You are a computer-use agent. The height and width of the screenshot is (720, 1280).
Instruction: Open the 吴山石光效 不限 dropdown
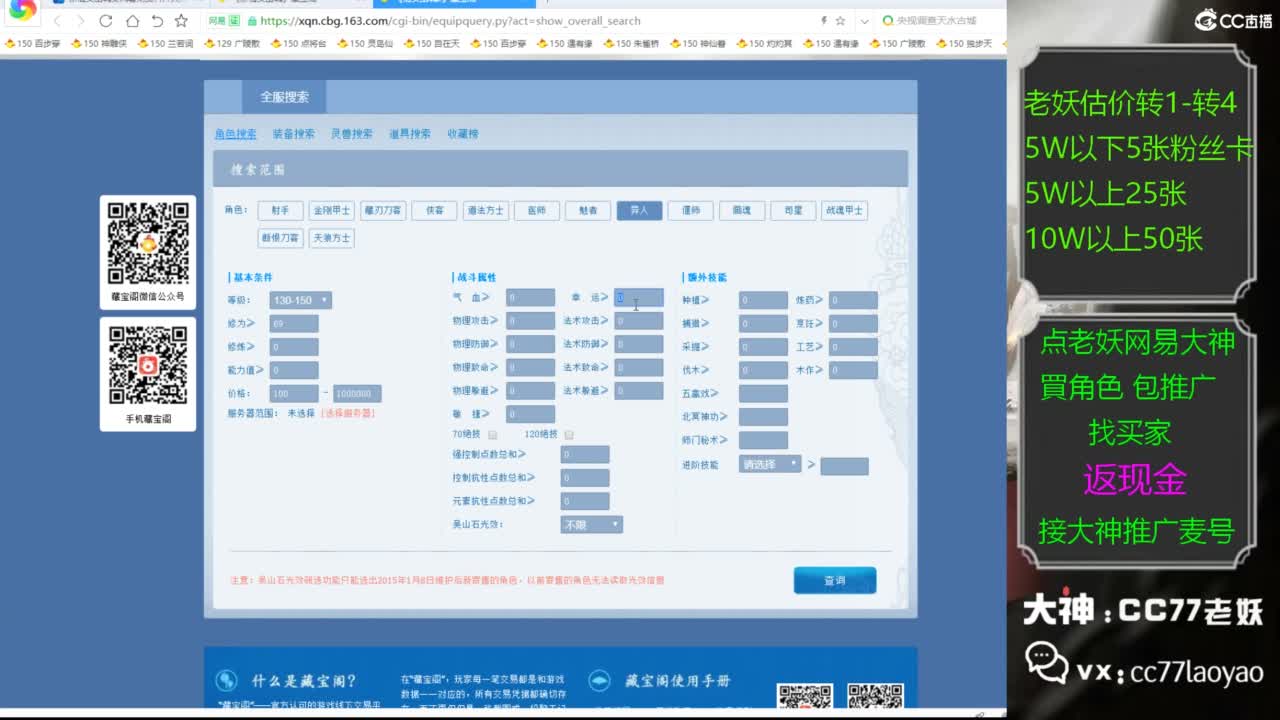coord(590,524)
